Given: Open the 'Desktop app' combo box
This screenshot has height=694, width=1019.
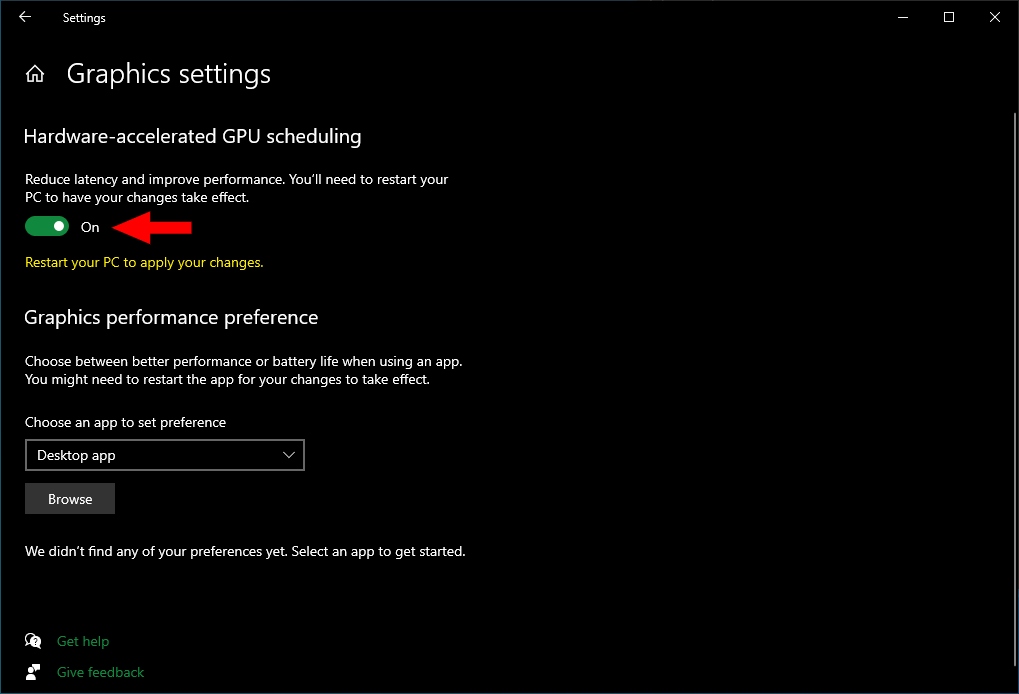Looking at the screenshot, I should [x=164, y=455].
